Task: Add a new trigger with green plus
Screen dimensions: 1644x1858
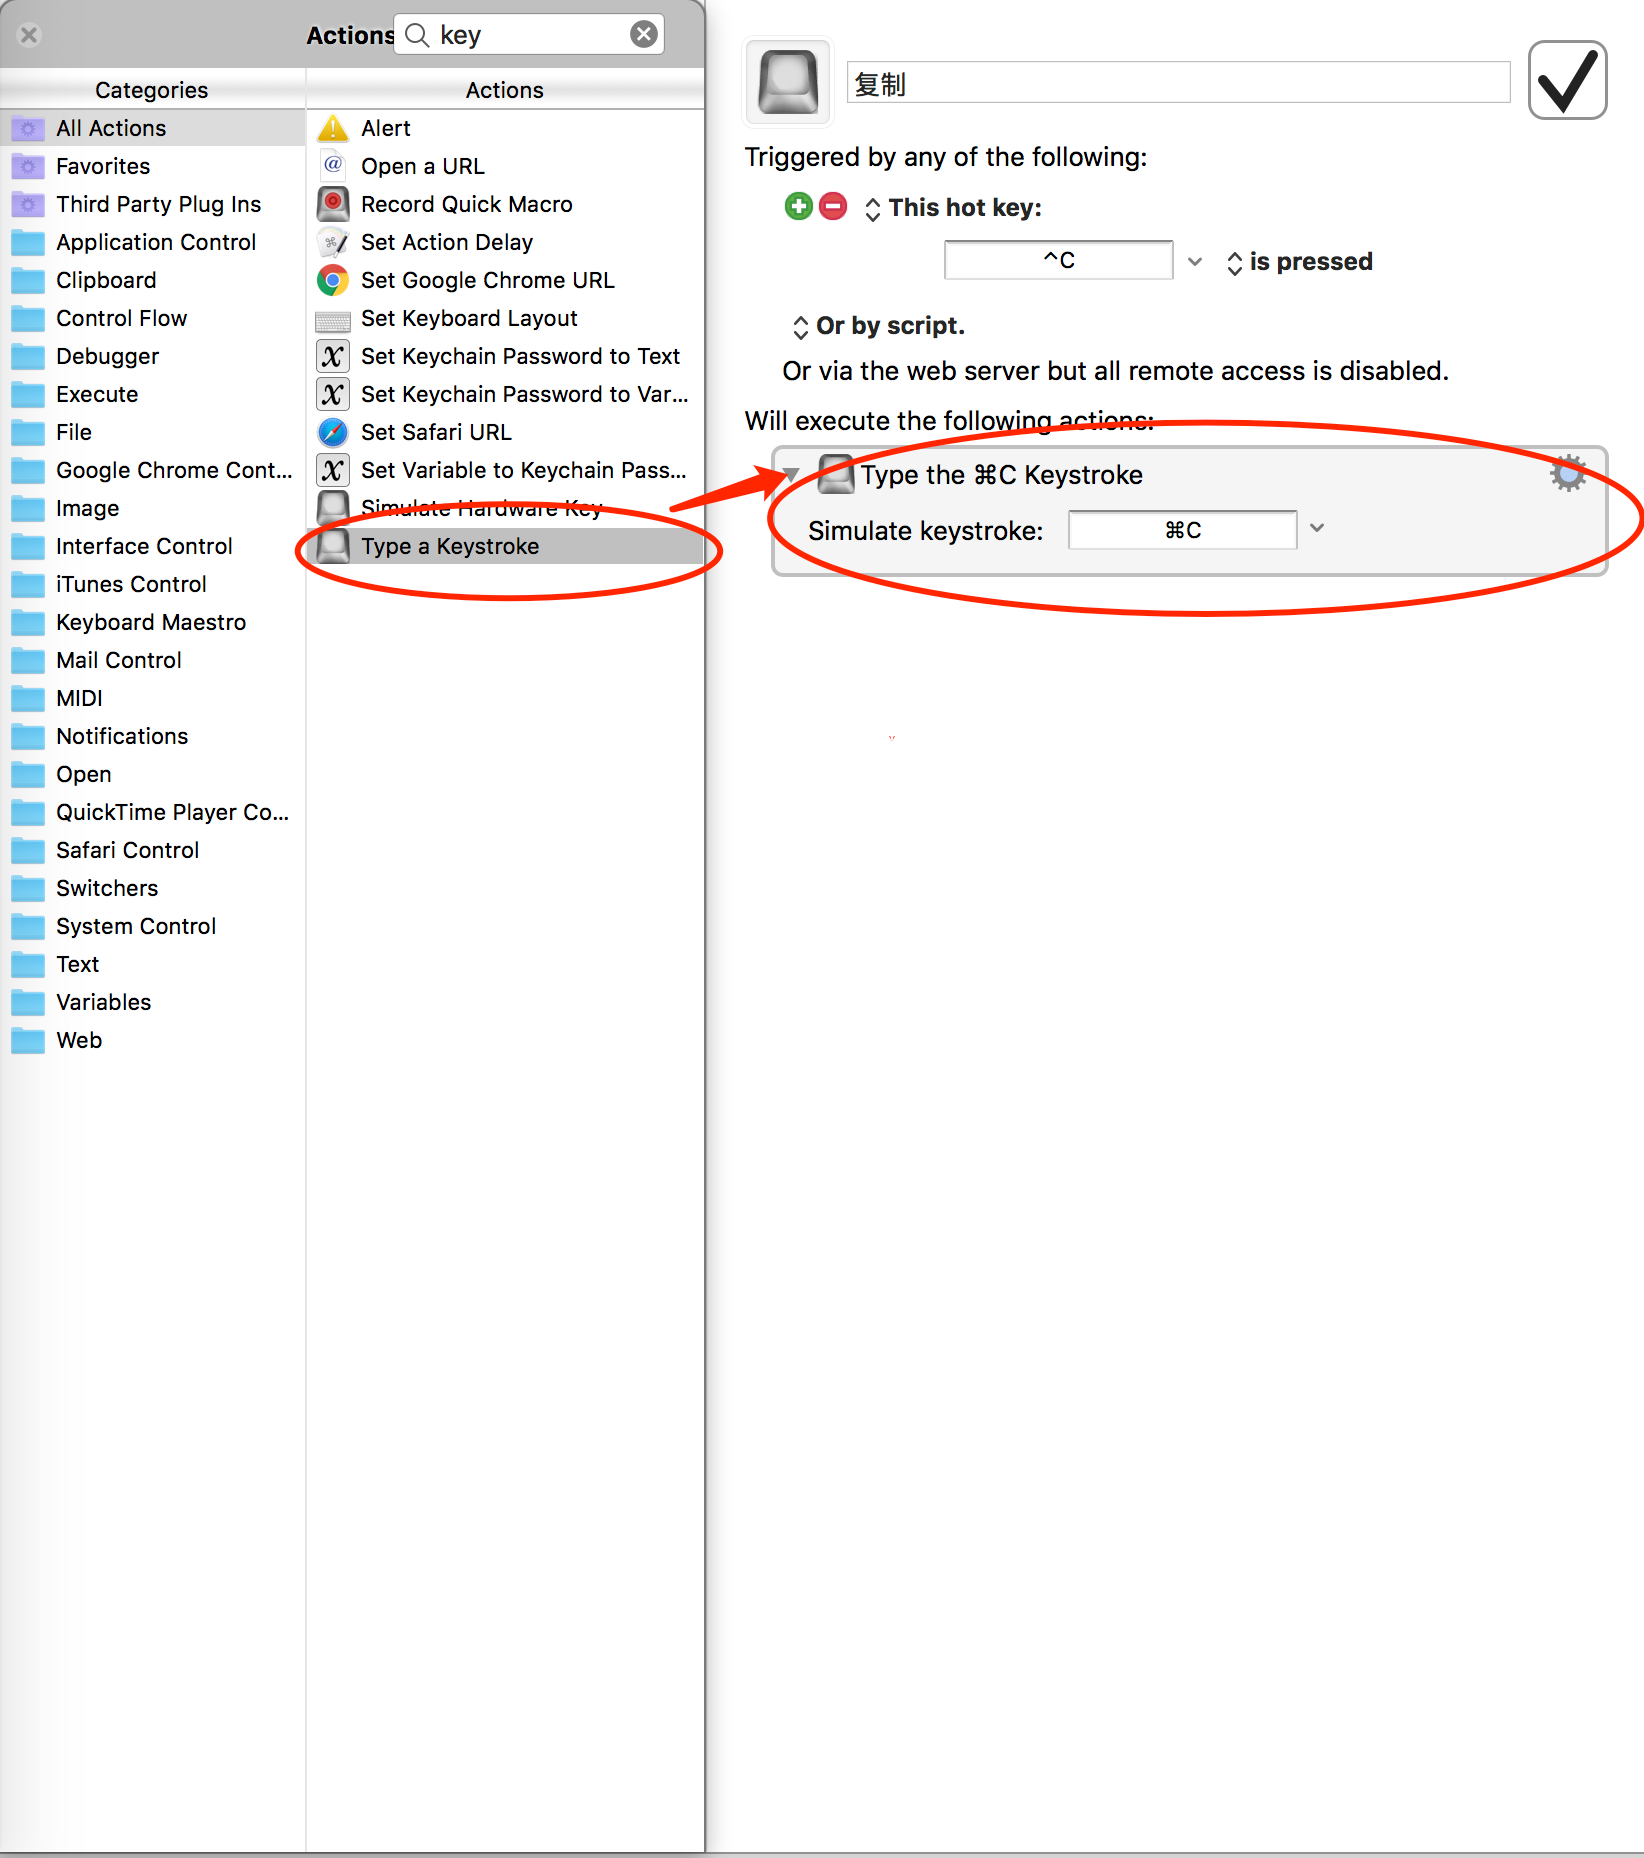Action: [x=798, y=207]
